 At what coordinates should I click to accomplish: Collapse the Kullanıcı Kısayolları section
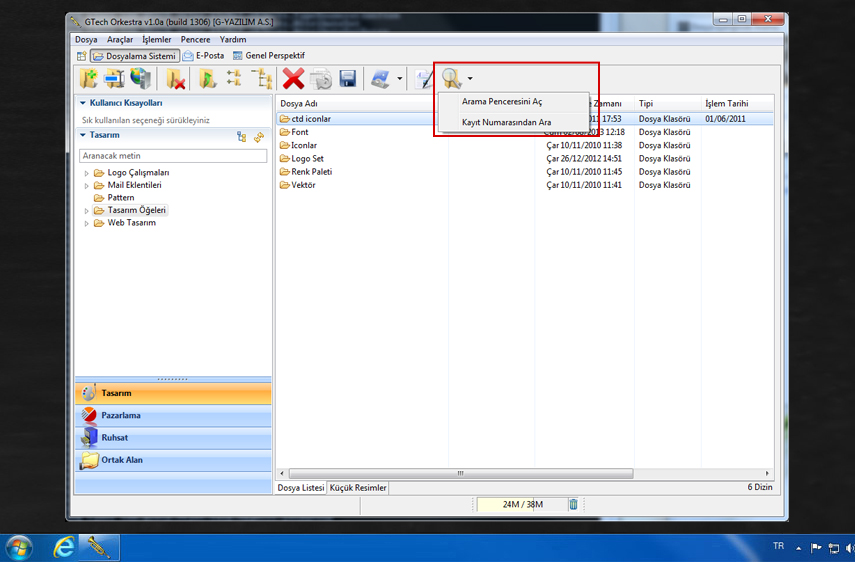[82, 102]
